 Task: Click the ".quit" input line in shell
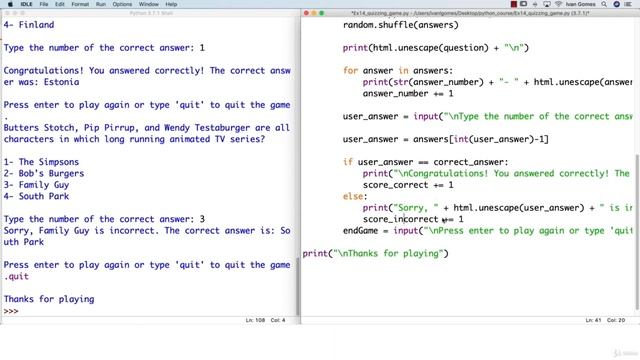click(16, 276)
